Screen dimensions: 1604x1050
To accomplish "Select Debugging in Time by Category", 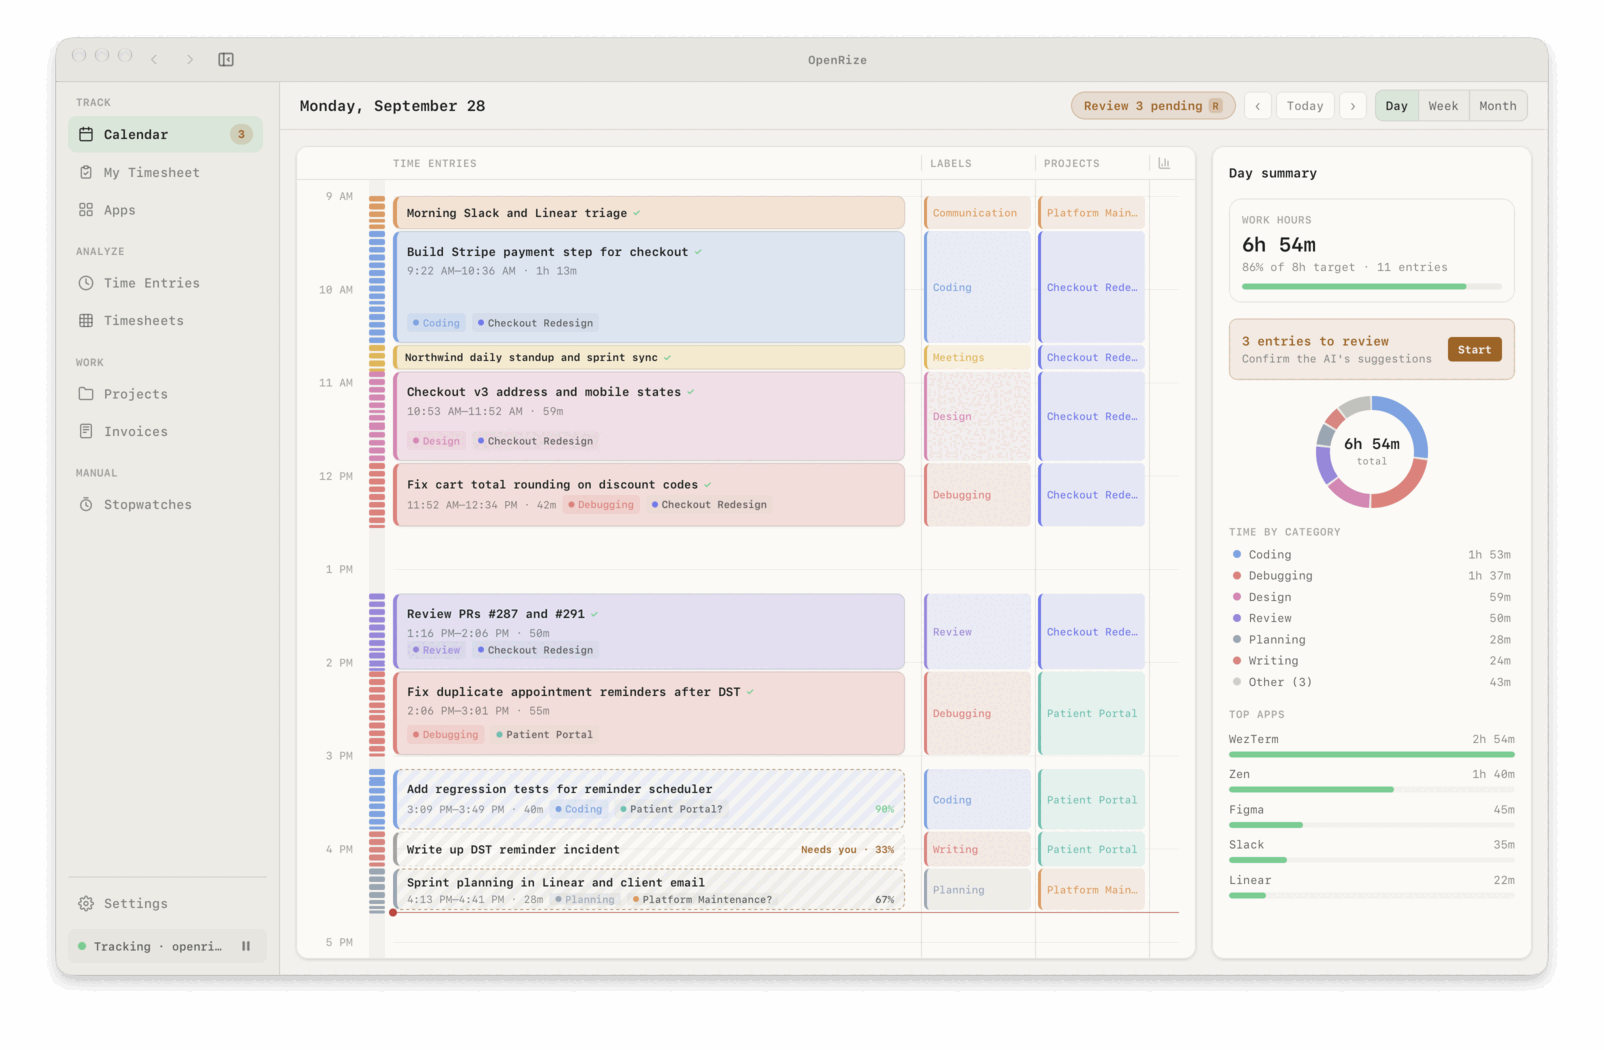I will coord(1371,576).
